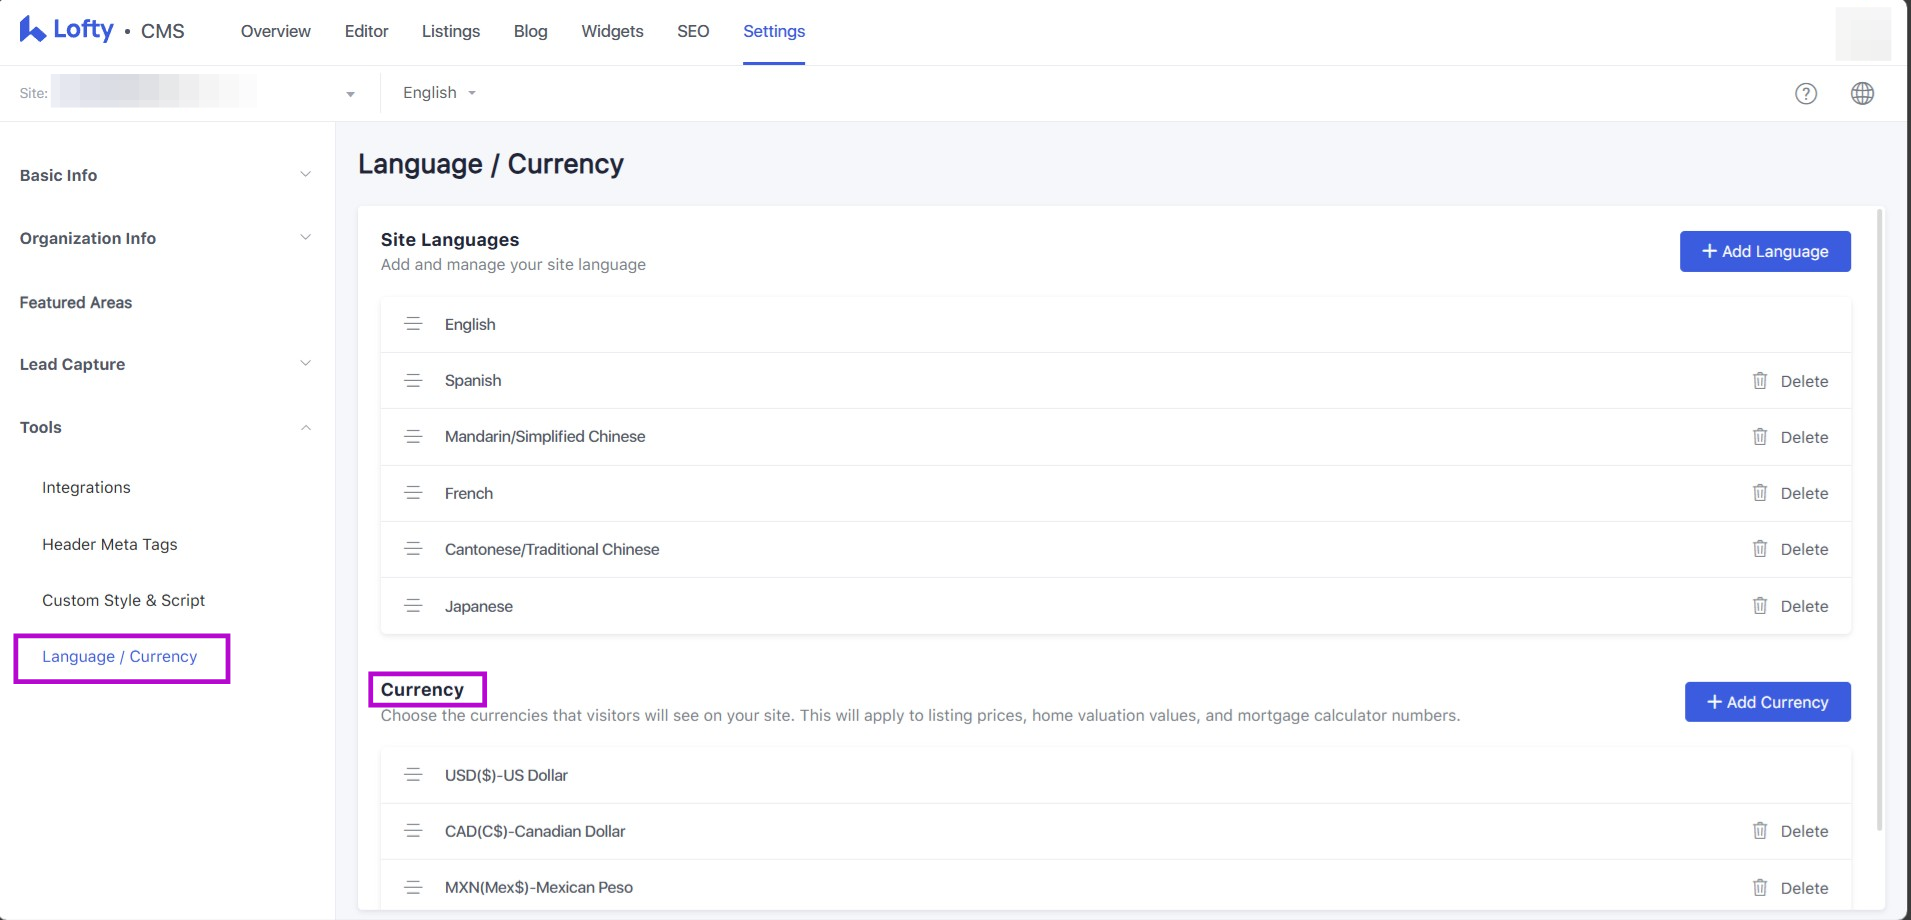Screen dimensions: 1911x920
Task: Open the SEO tab
Action: [692, 31]
